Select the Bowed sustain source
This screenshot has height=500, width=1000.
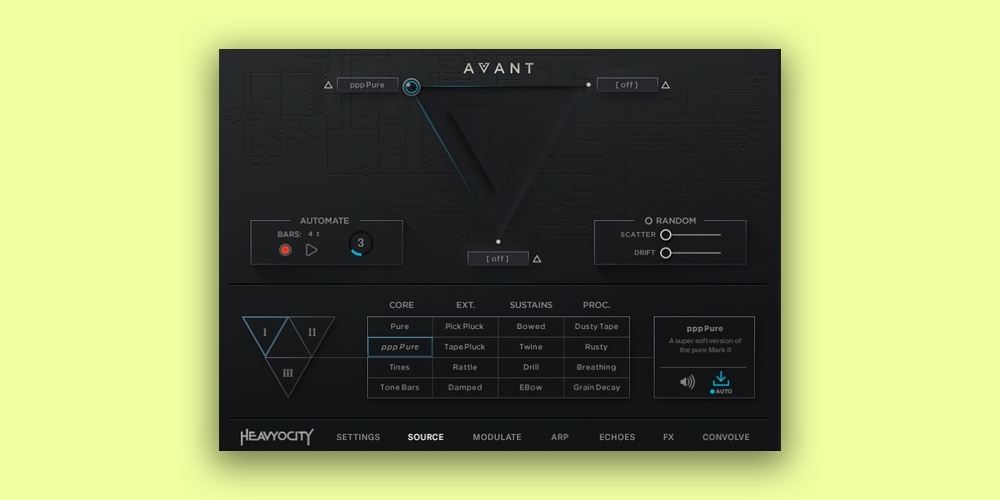531,327
